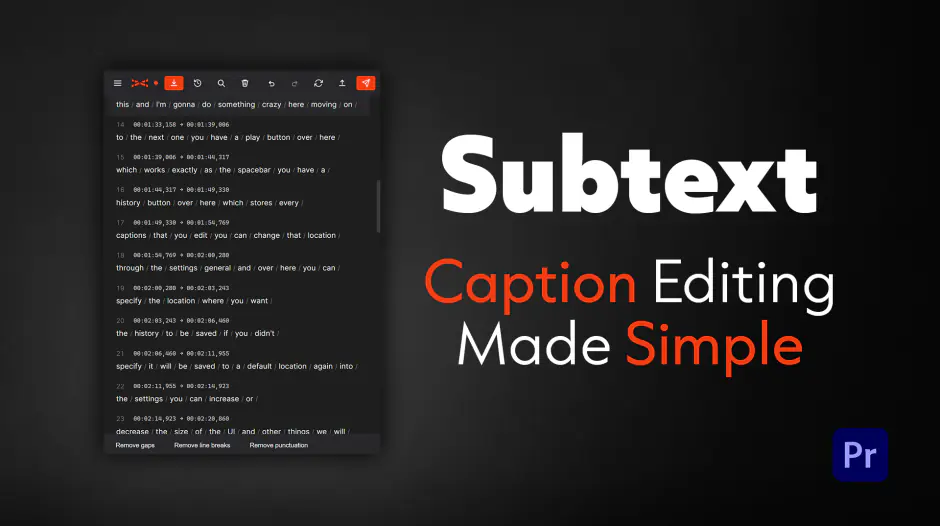Screen dimensions: 940x526
Task: Click Remove punctuation
Action: point(279,445)
